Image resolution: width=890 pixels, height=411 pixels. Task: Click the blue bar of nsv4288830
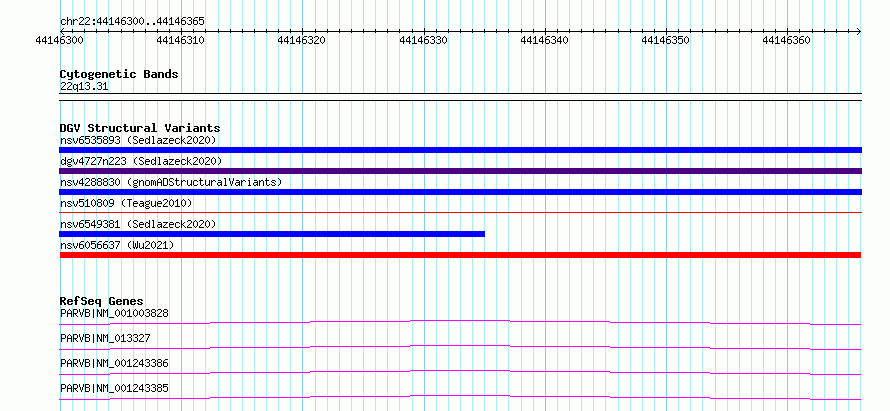tap(460, 192)
